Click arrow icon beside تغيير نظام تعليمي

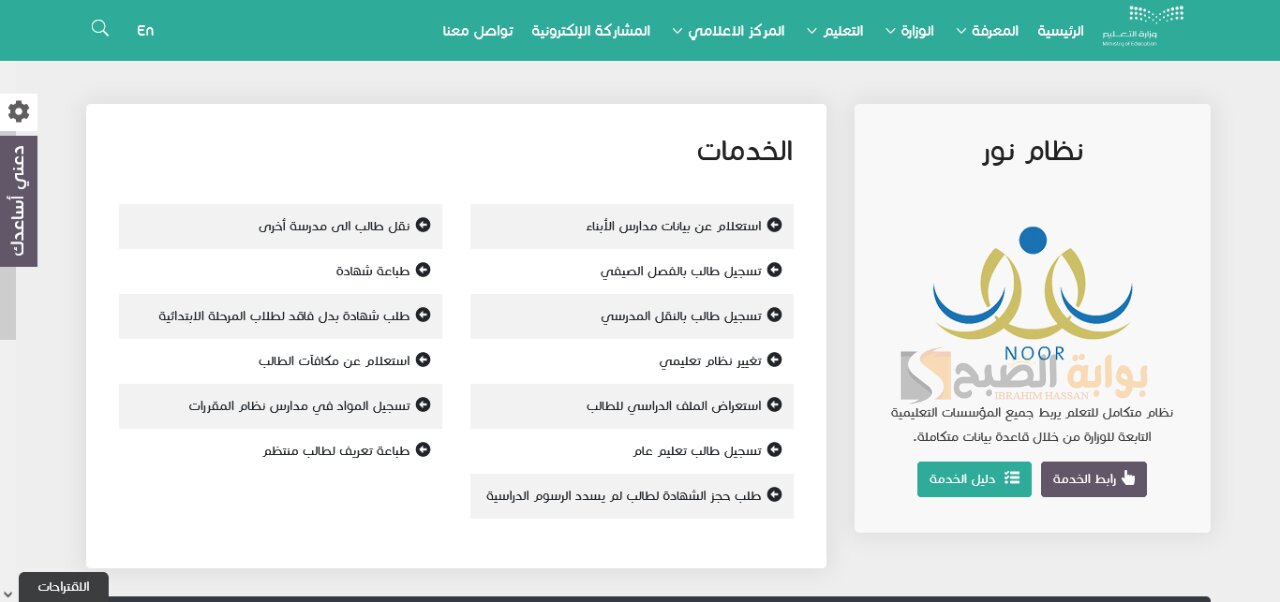[774, 360]
